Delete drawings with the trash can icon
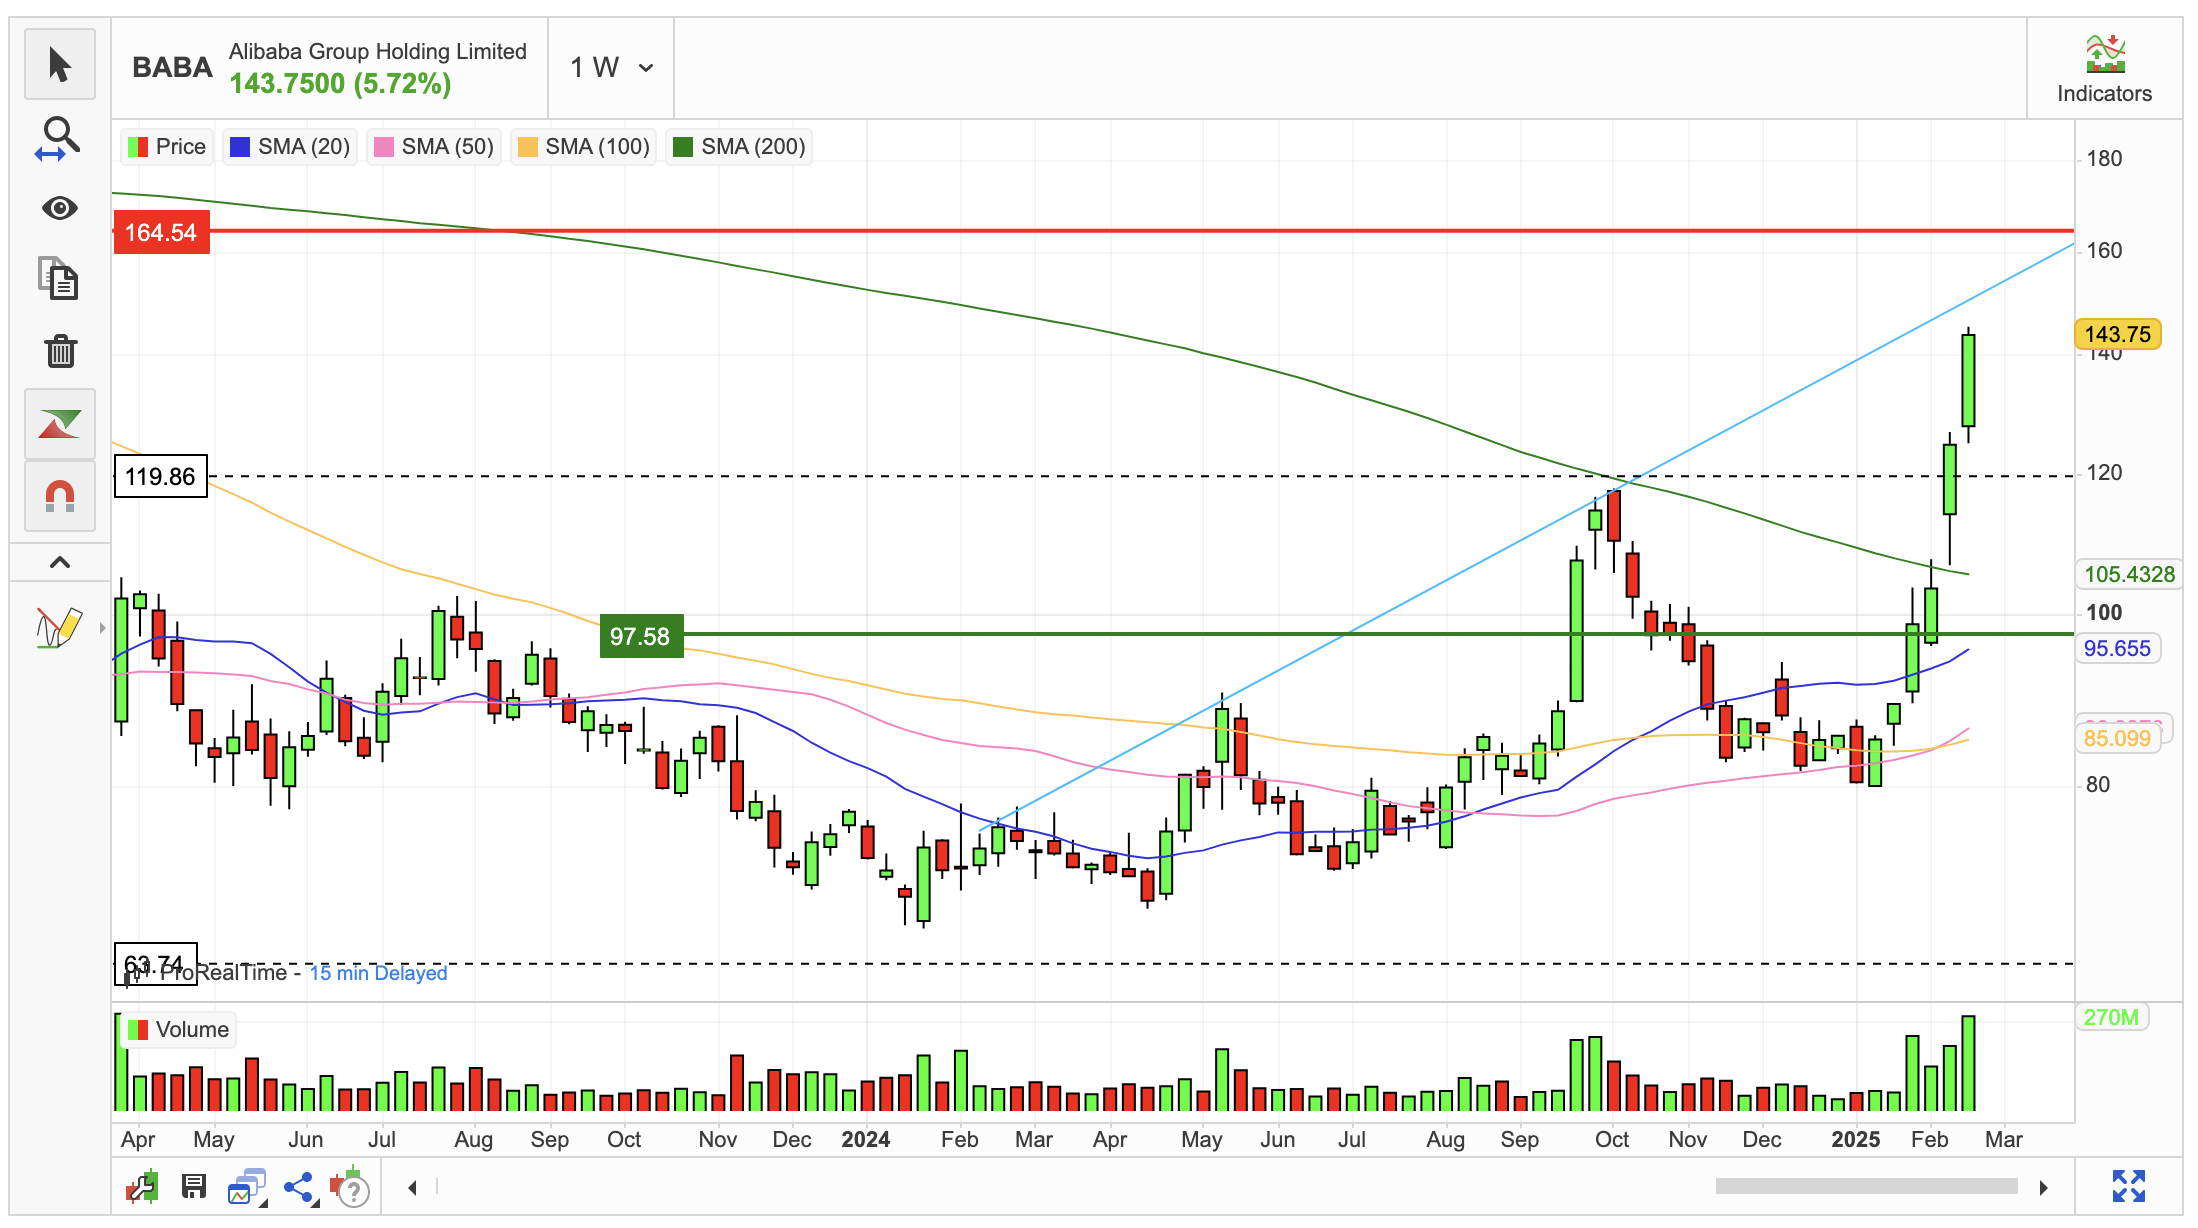 [60, 351]
